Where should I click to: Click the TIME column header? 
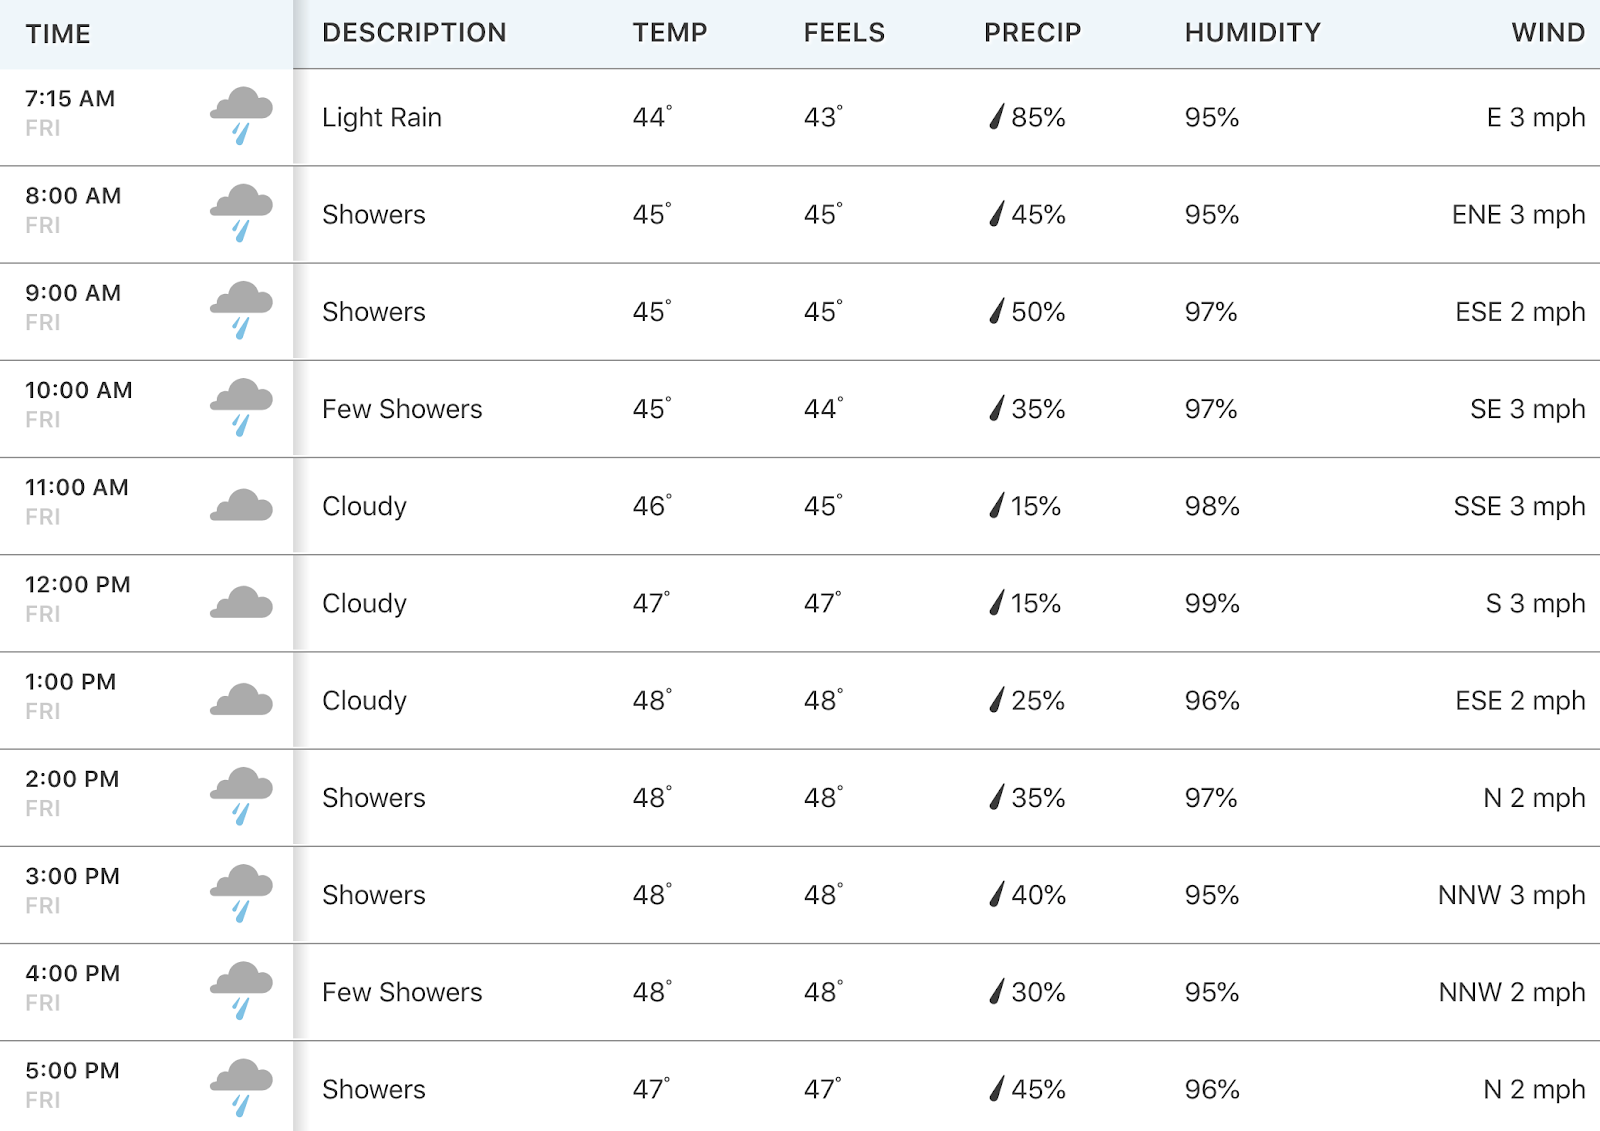pyautogui.click(x=58, y=34)
